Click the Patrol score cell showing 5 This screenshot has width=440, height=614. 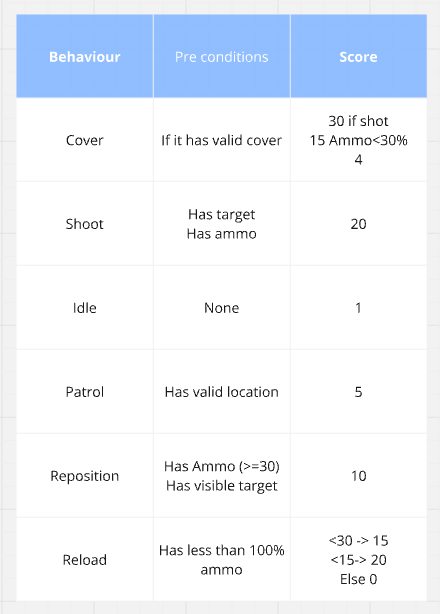click(359, 392)
